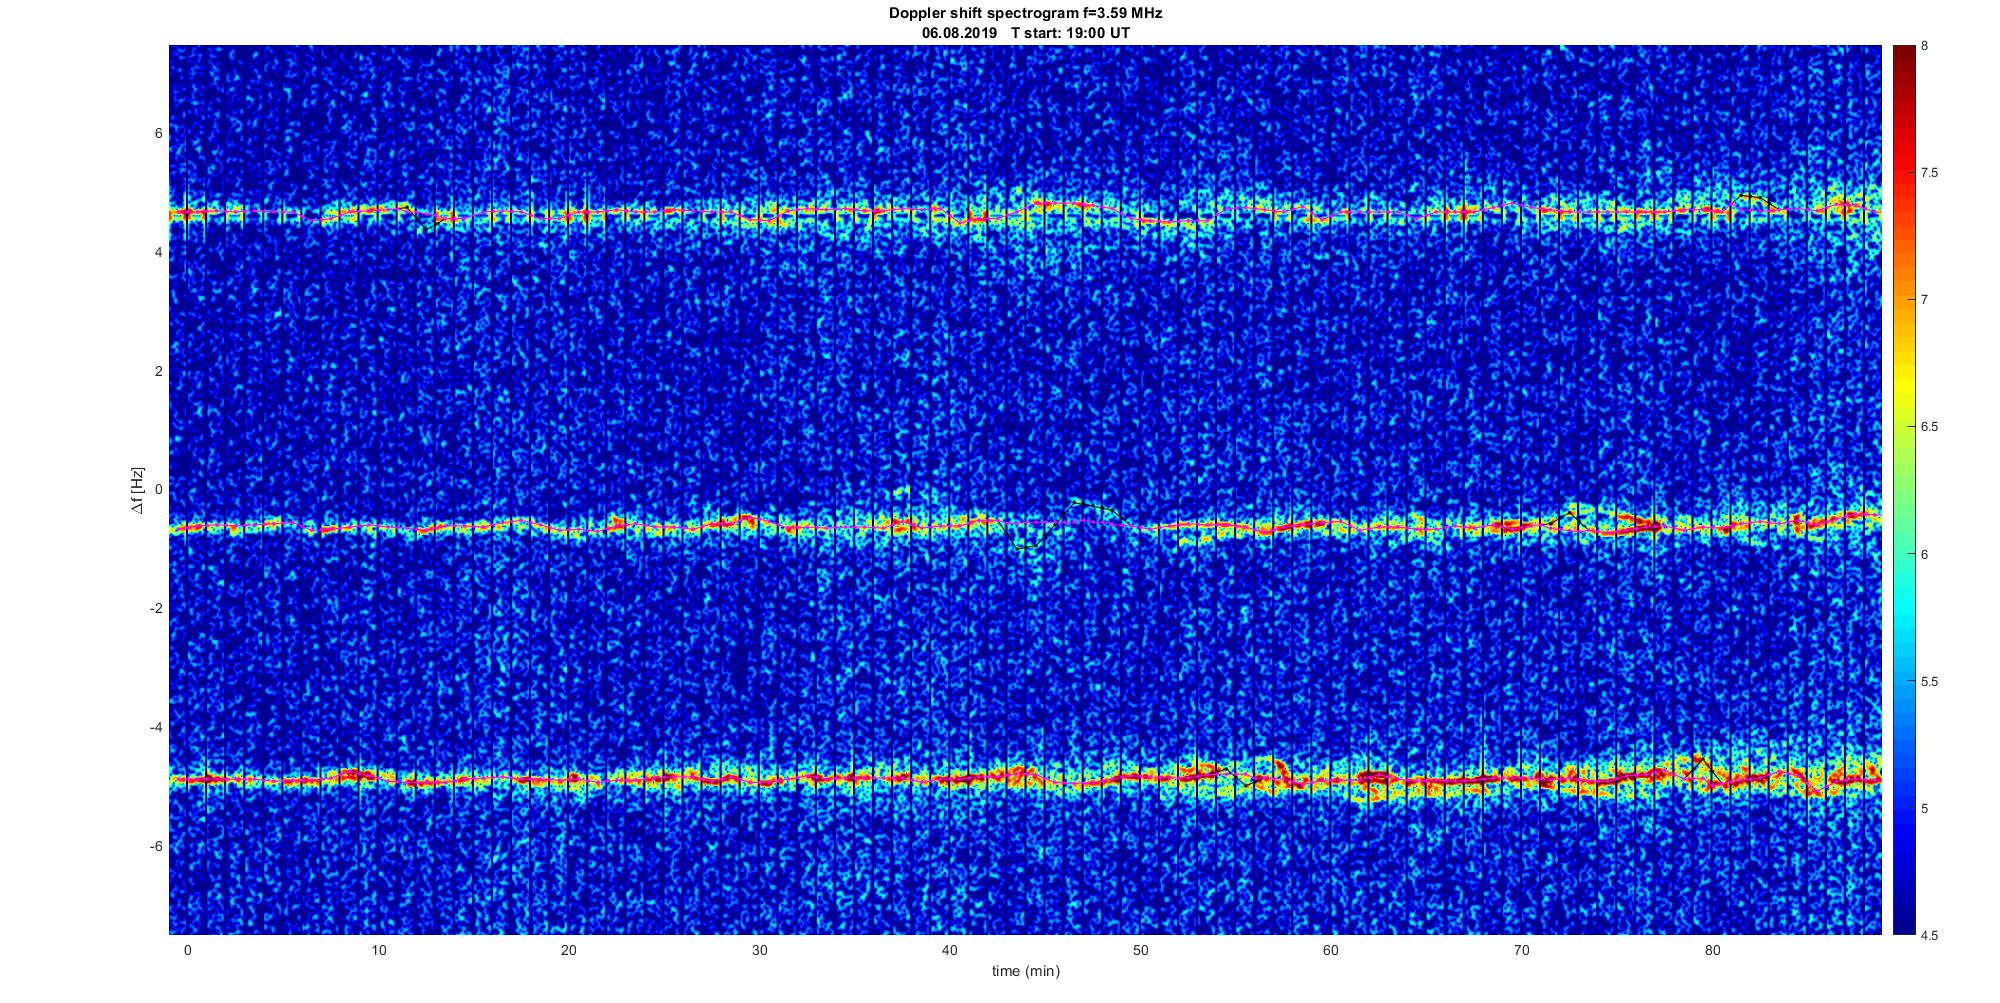Click the x-axis tick label '0'
This screenshot has width=2000, height=1003.
tap(187, 949)
